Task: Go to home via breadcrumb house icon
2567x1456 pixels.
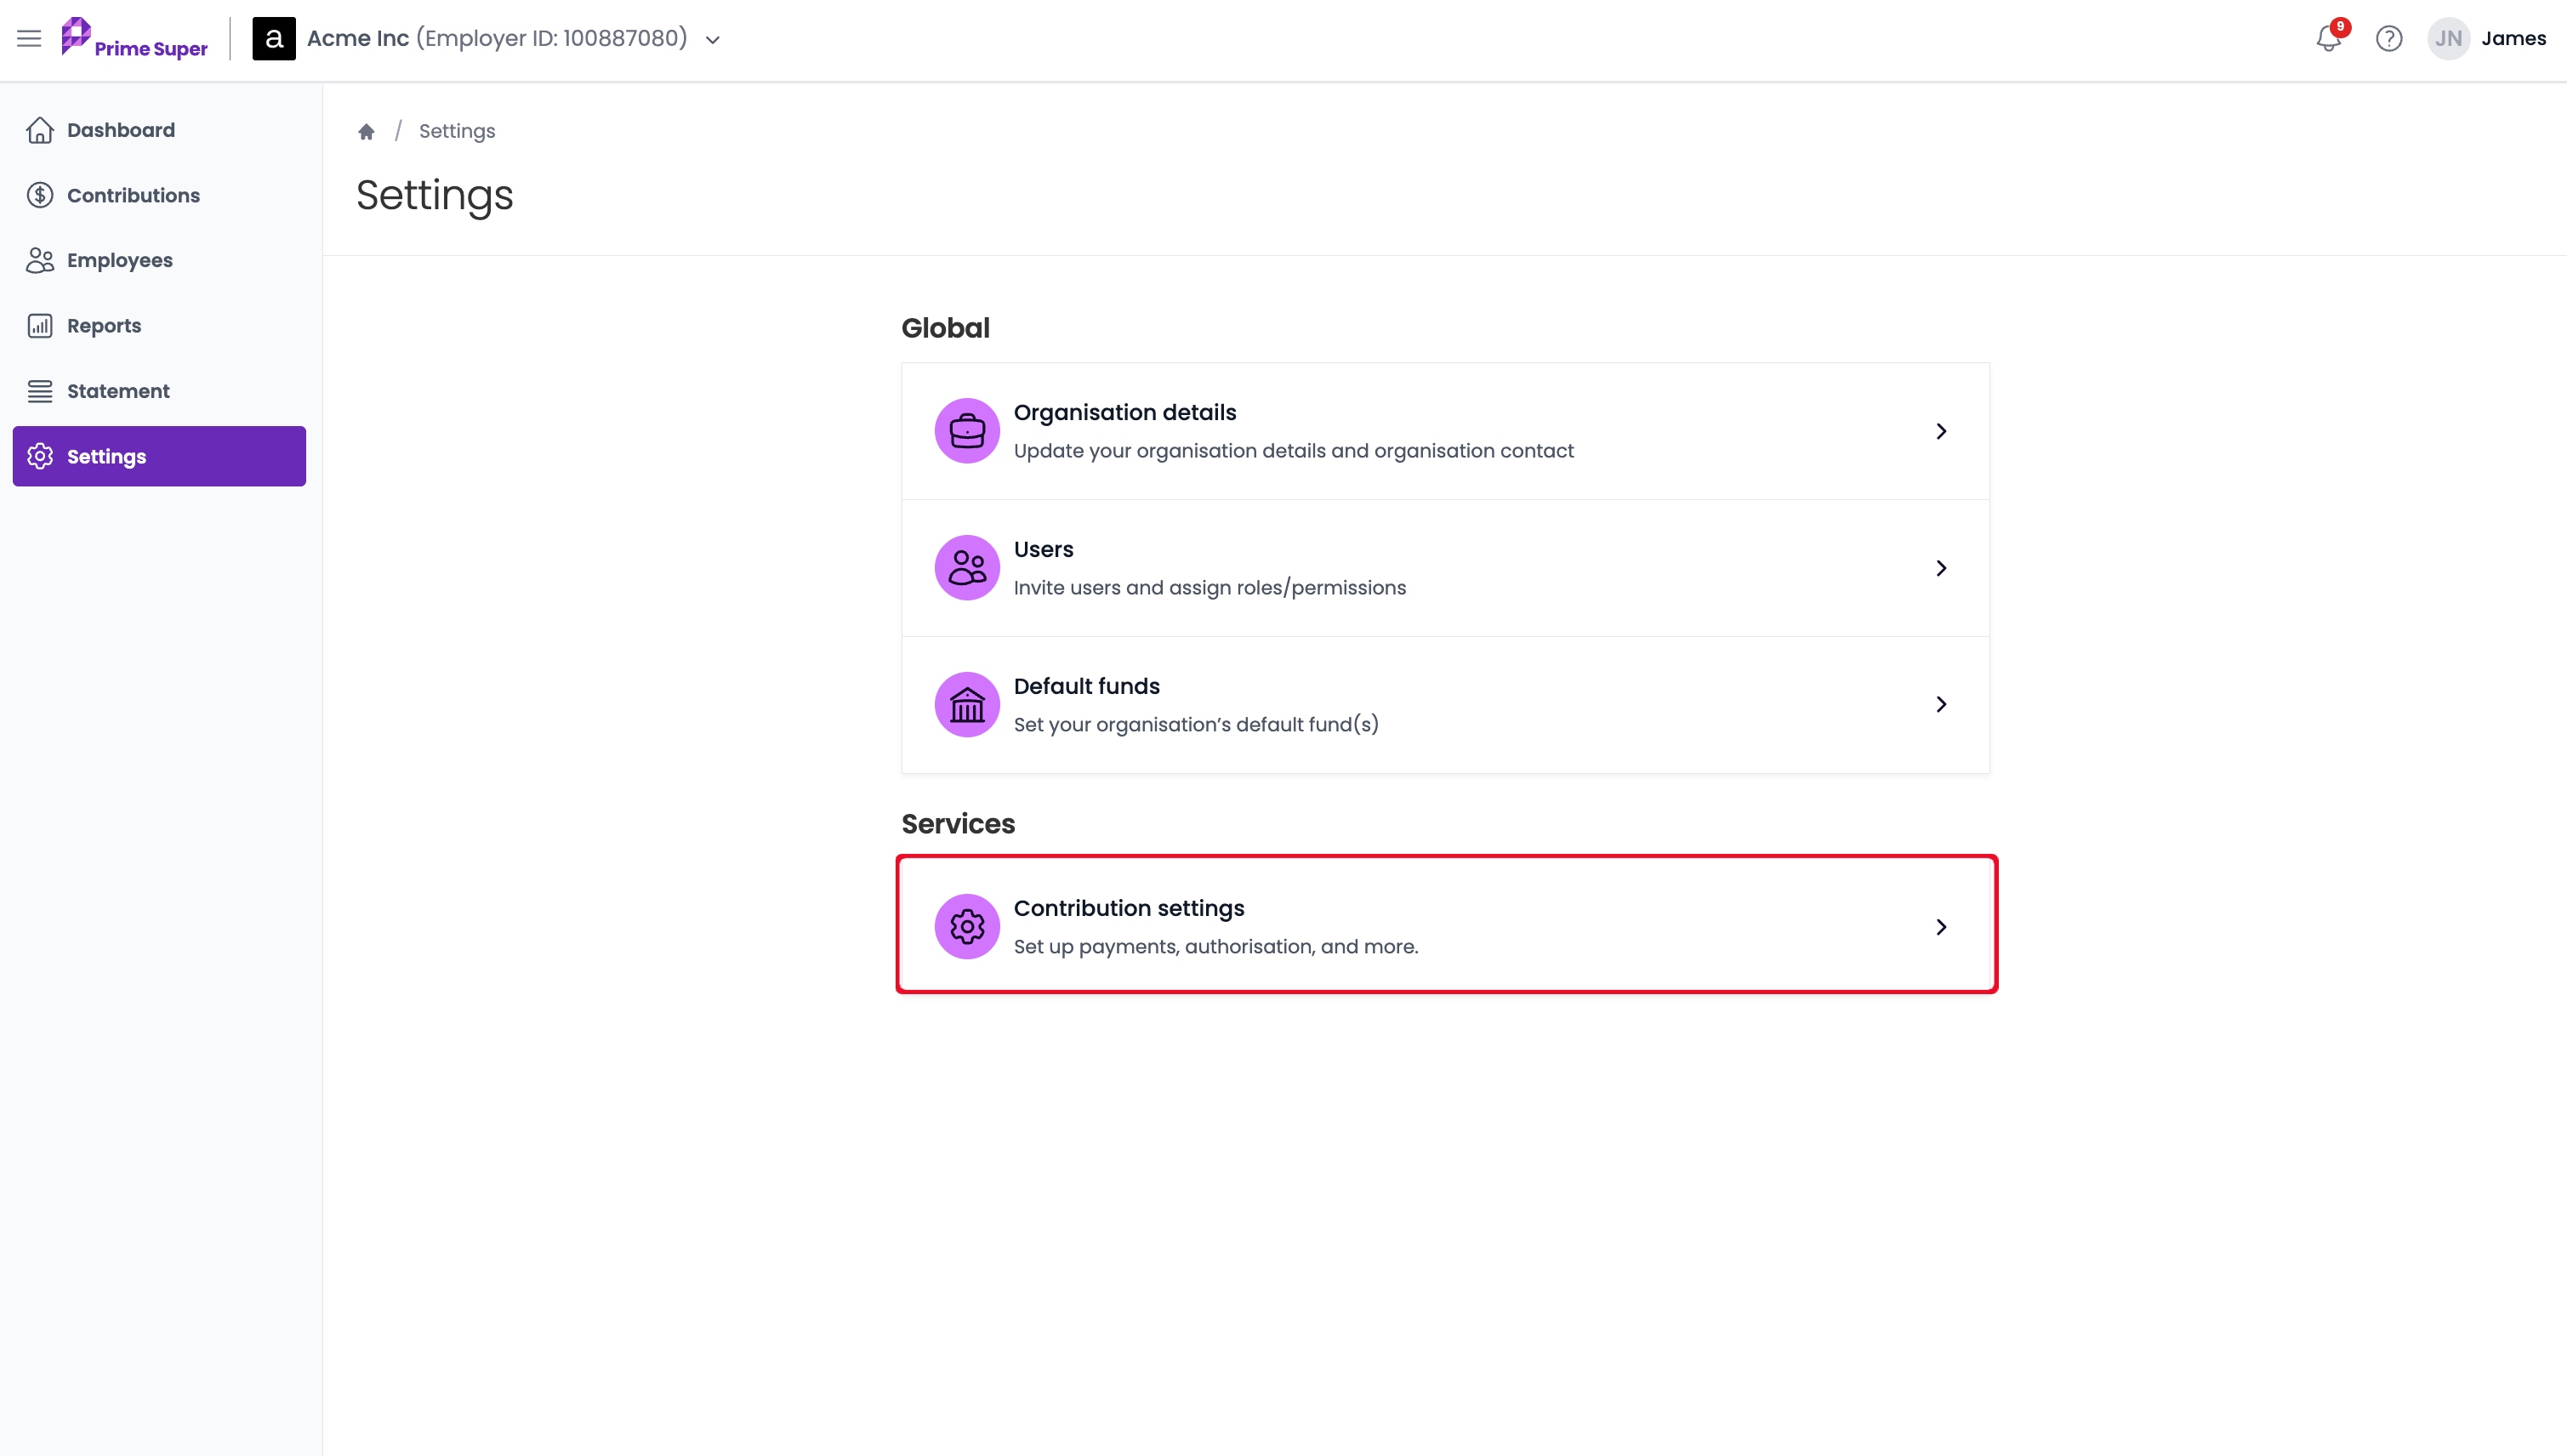Action: [366, 131]
